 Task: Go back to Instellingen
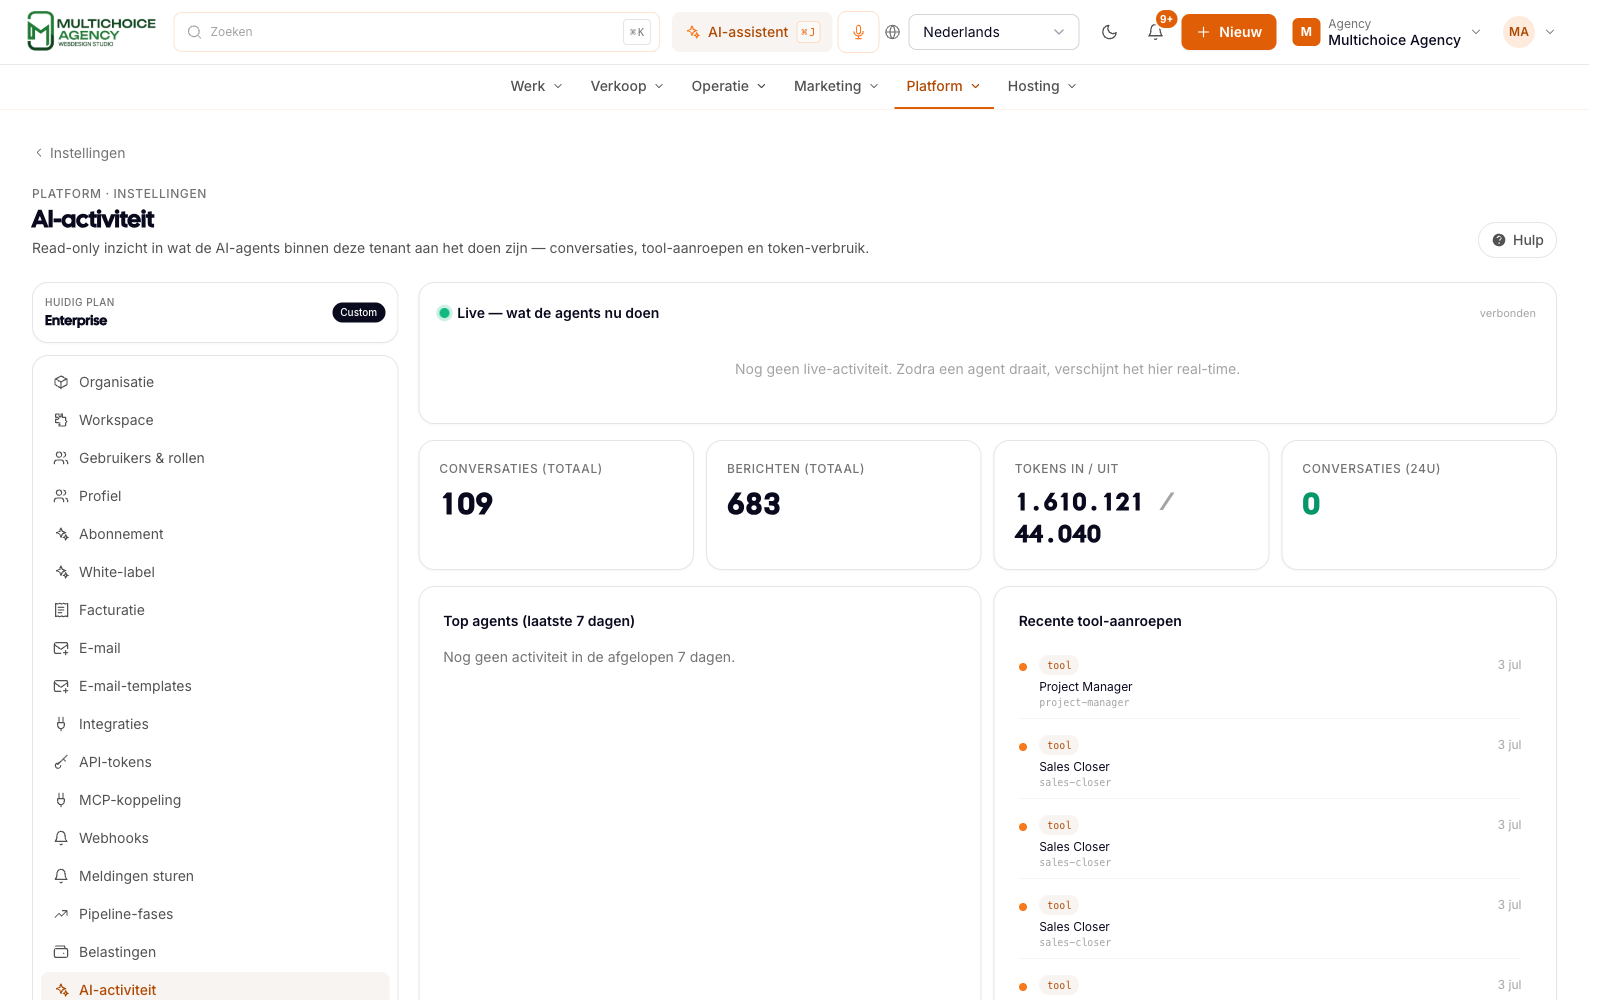(x=80, y=153)
